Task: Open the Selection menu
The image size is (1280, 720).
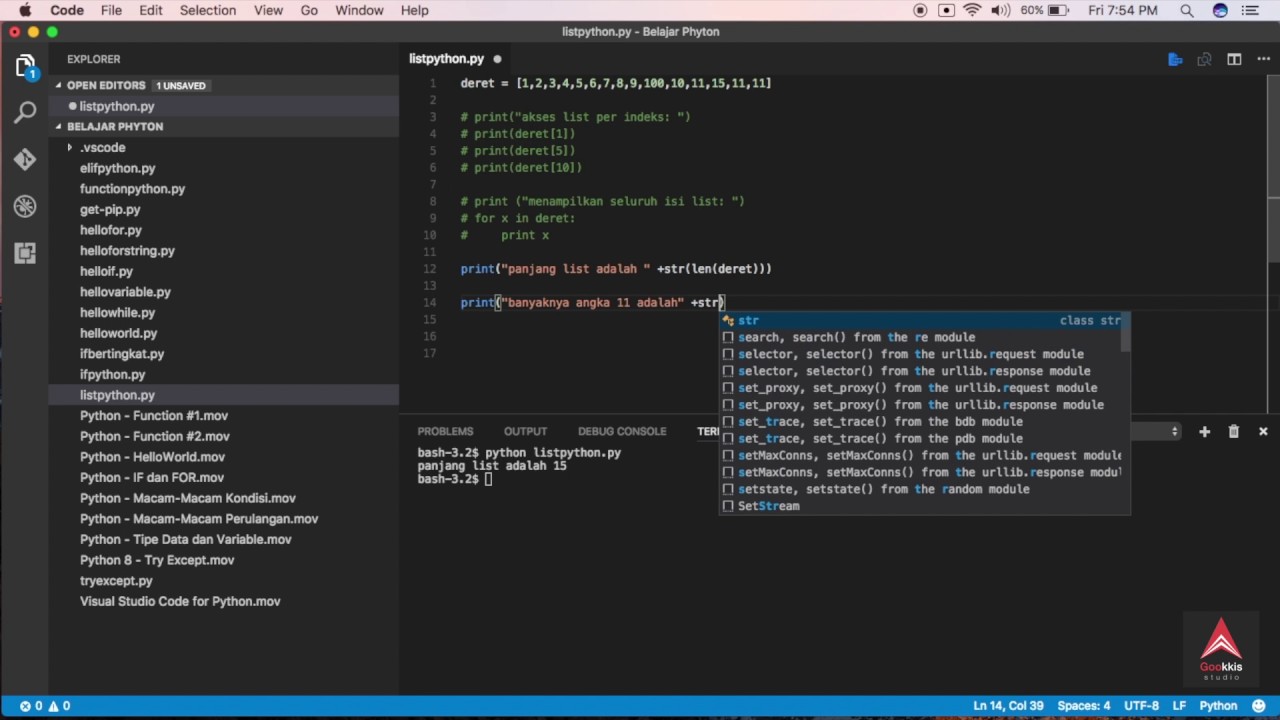Action: click(208, 11)
